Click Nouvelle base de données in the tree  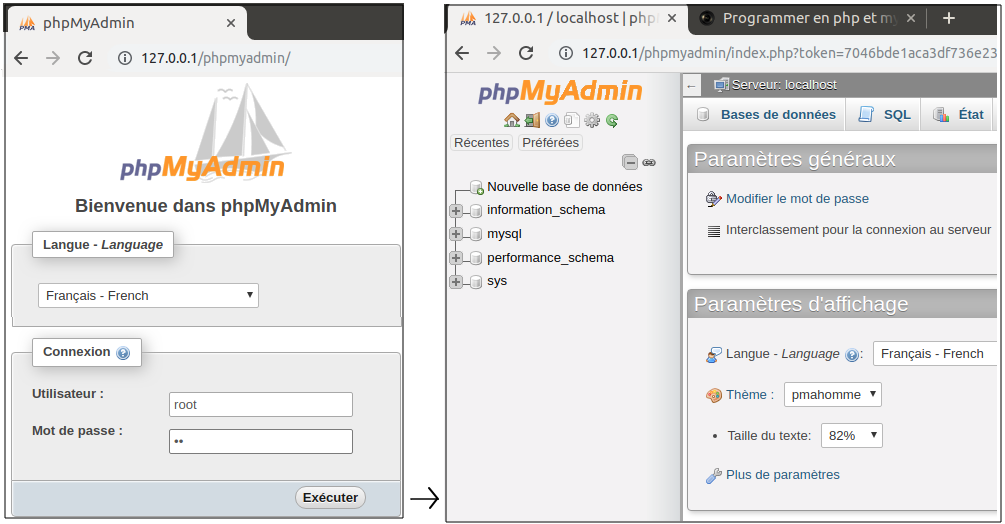(564, 186)
